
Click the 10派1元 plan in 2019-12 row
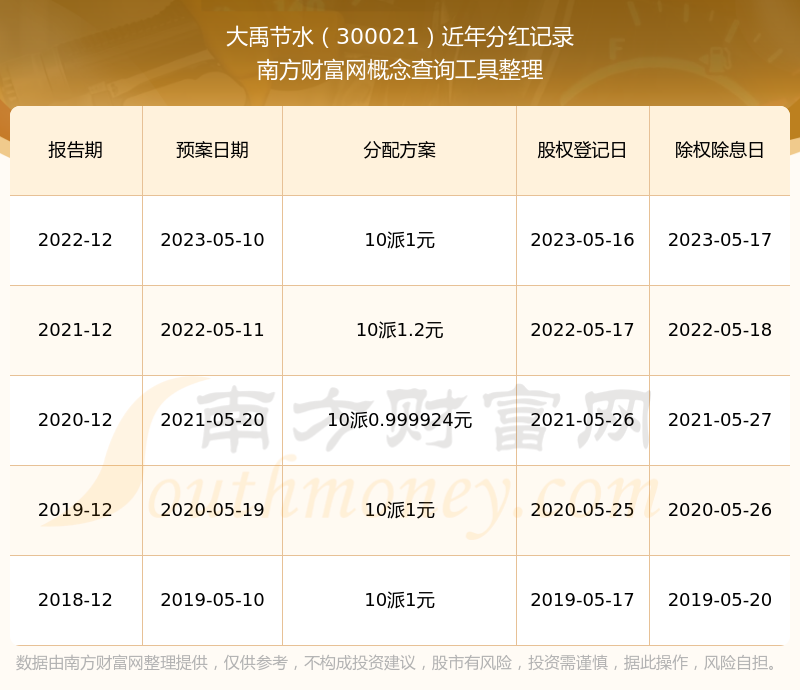click(x=399, y=509)
